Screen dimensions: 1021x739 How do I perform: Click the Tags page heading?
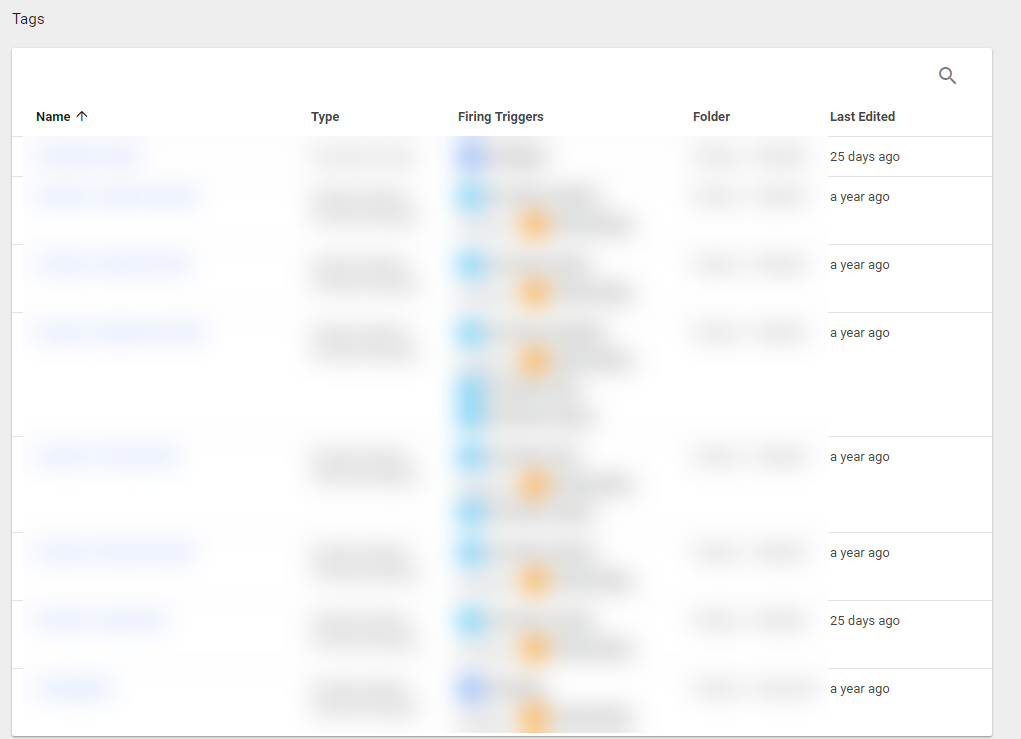[x=28, y=19]
